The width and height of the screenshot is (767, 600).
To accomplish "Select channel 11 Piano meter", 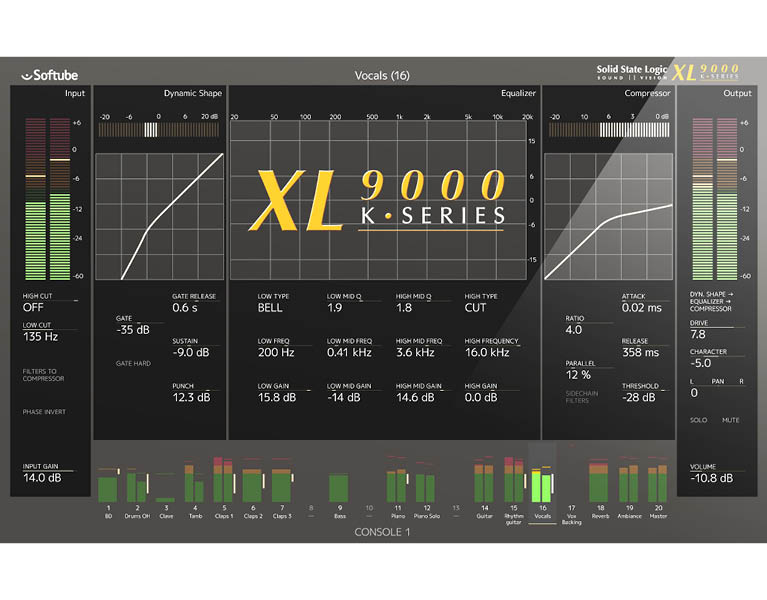I will point(397,479).
